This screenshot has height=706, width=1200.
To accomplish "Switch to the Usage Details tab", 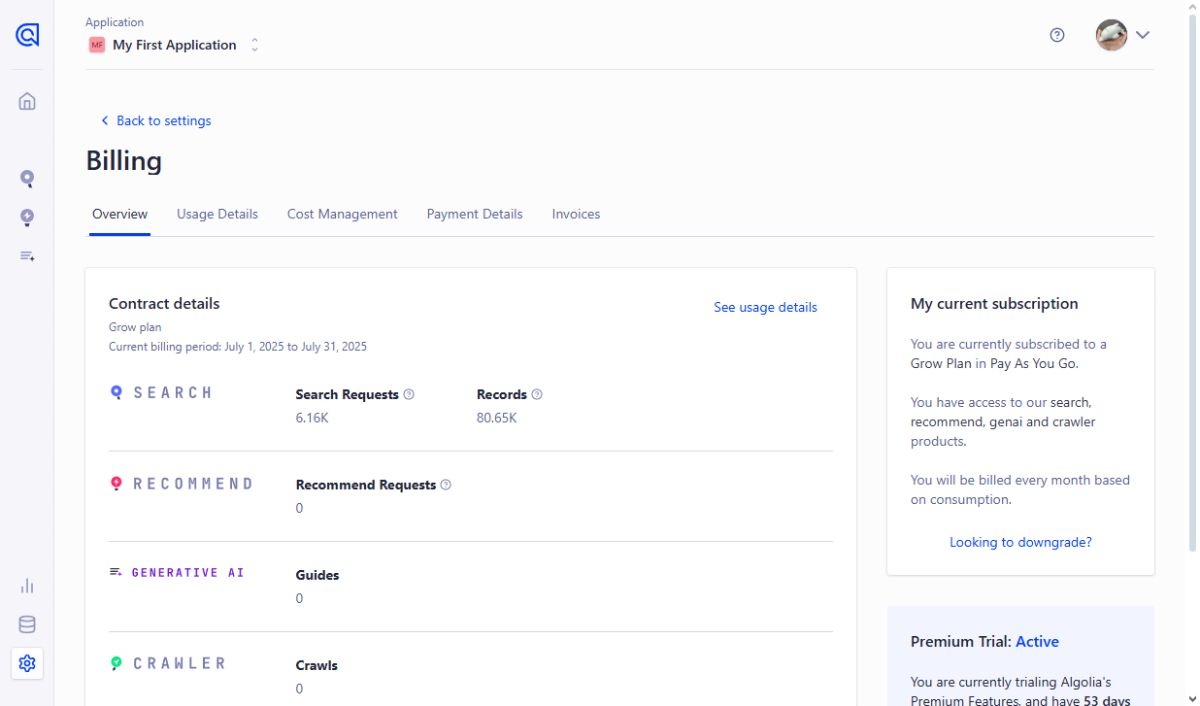I will [x=217, y=214].
